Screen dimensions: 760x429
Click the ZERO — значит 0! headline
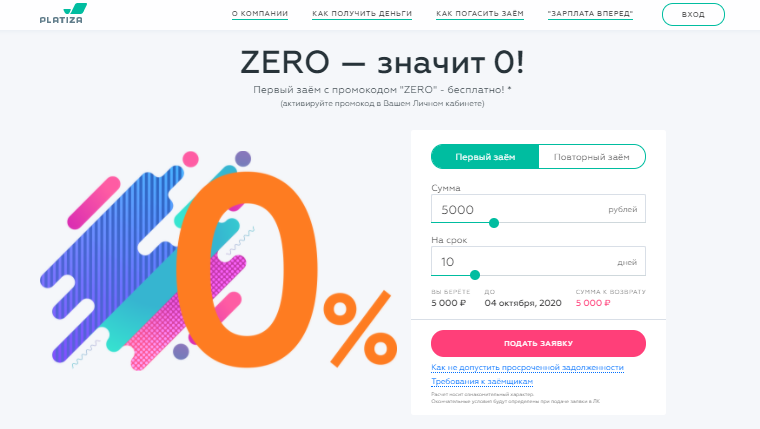pos(382,63)
